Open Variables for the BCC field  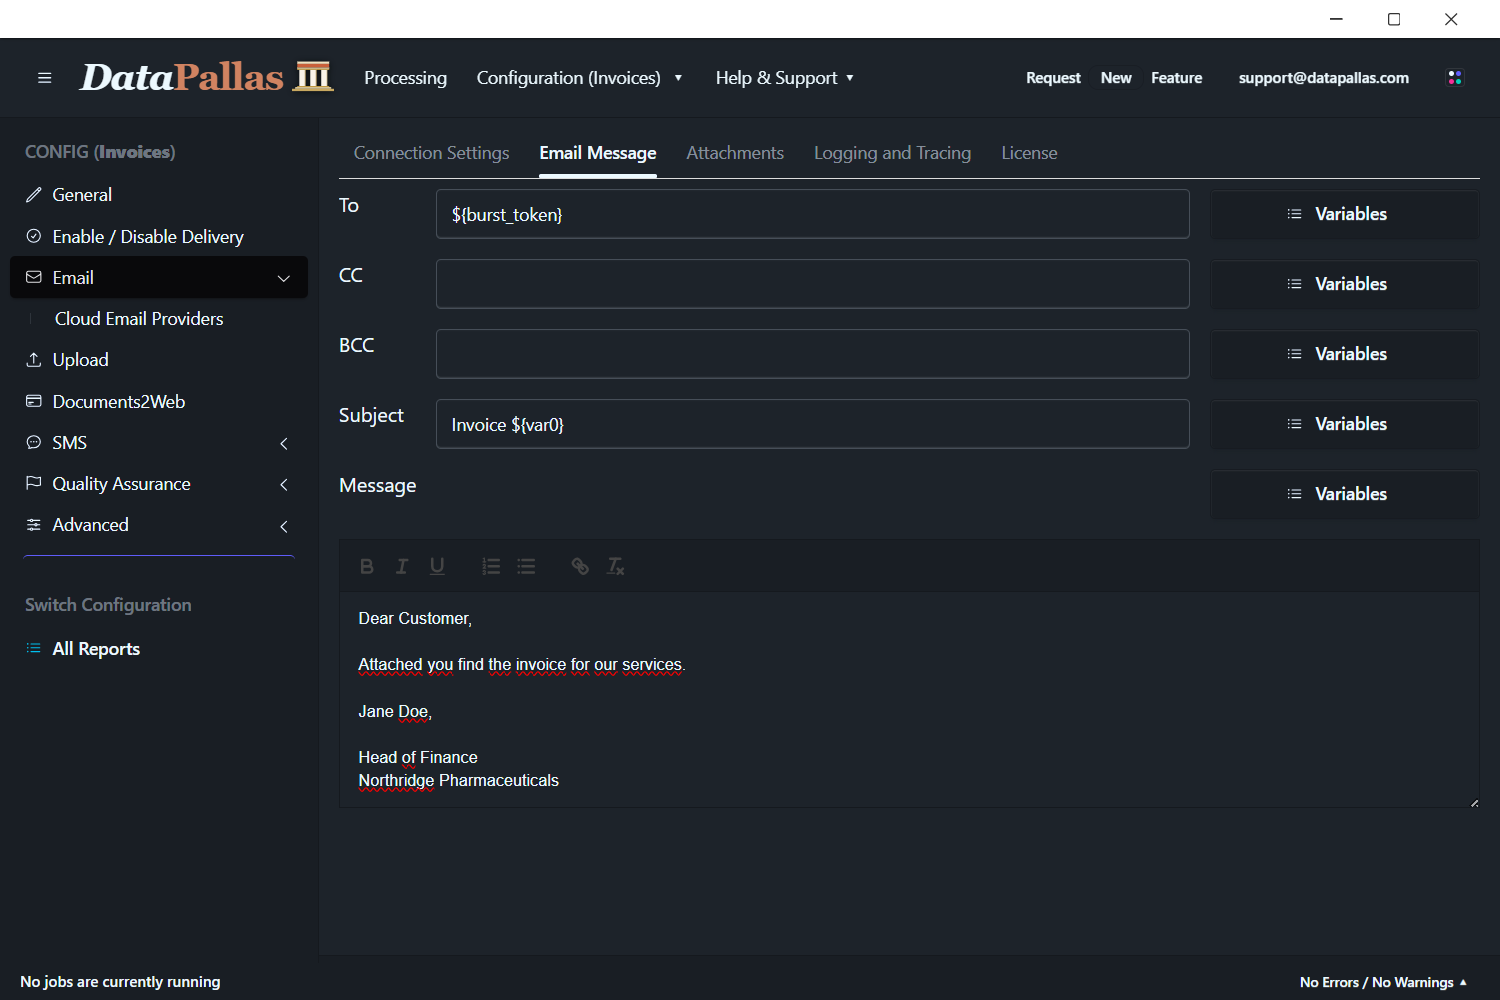(x=1344, y=354)
